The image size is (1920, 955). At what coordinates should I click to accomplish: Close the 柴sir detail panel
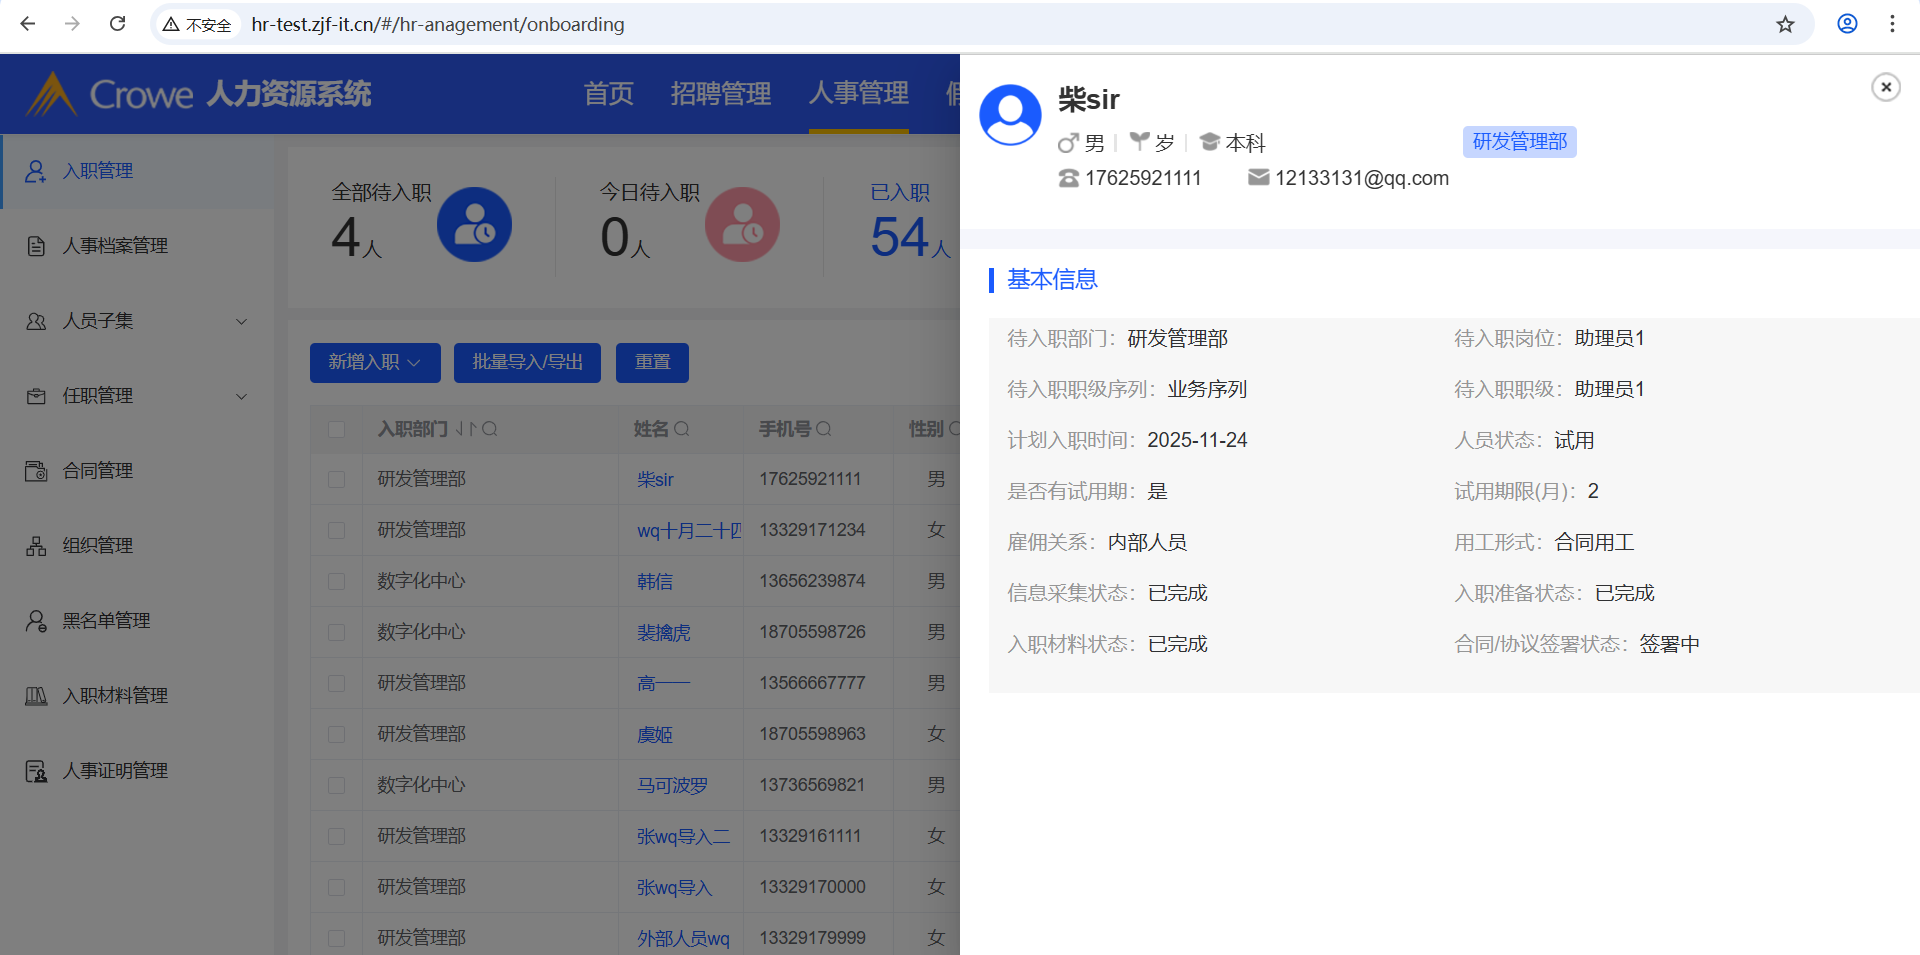(x=1885, y=88)
